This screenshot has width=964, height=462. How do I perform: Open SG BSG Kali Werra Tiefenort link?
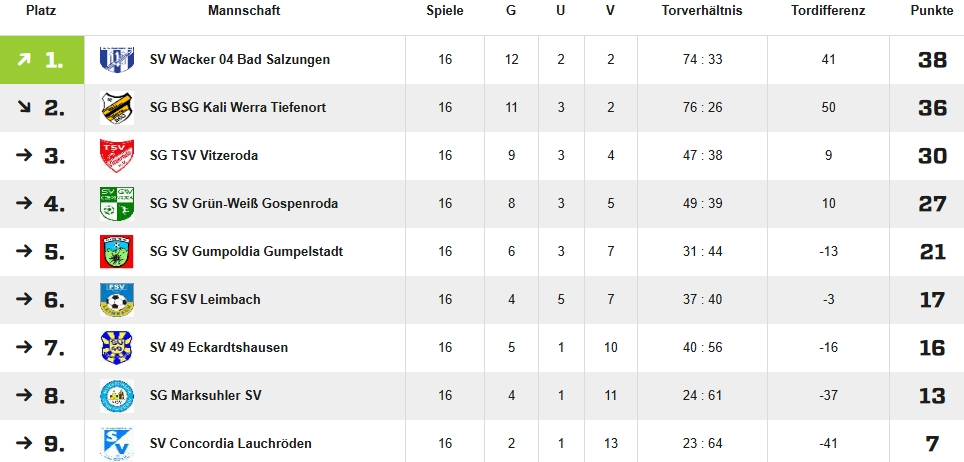[238, 108]
